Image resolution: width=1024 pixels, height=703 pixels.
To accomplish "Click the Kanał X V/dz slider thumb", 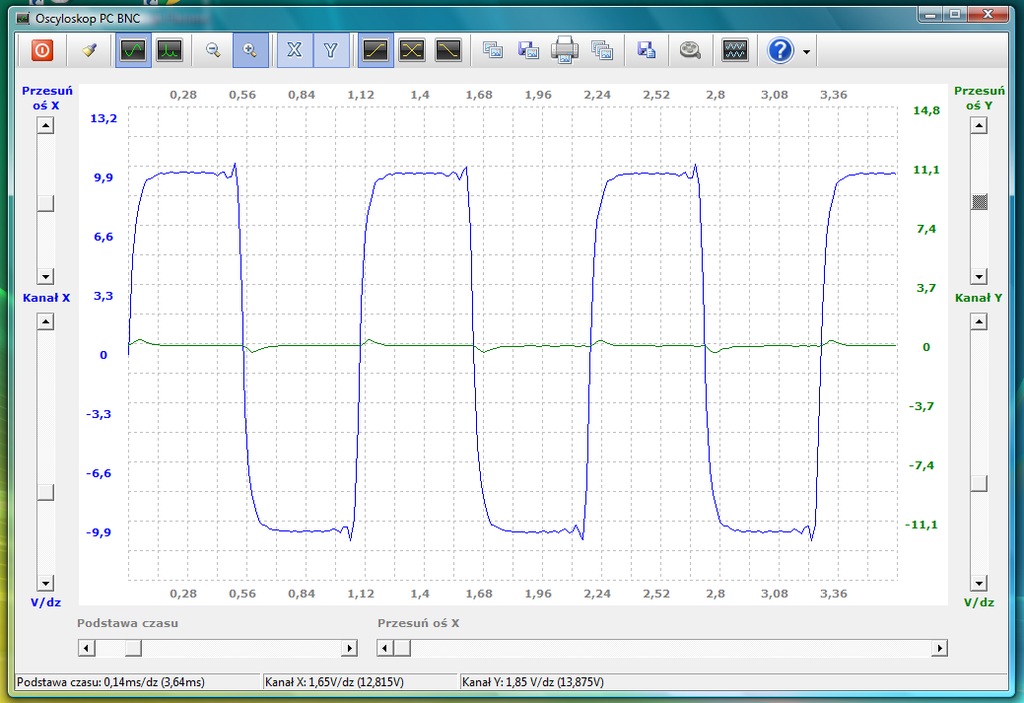I will pos(45,491).
